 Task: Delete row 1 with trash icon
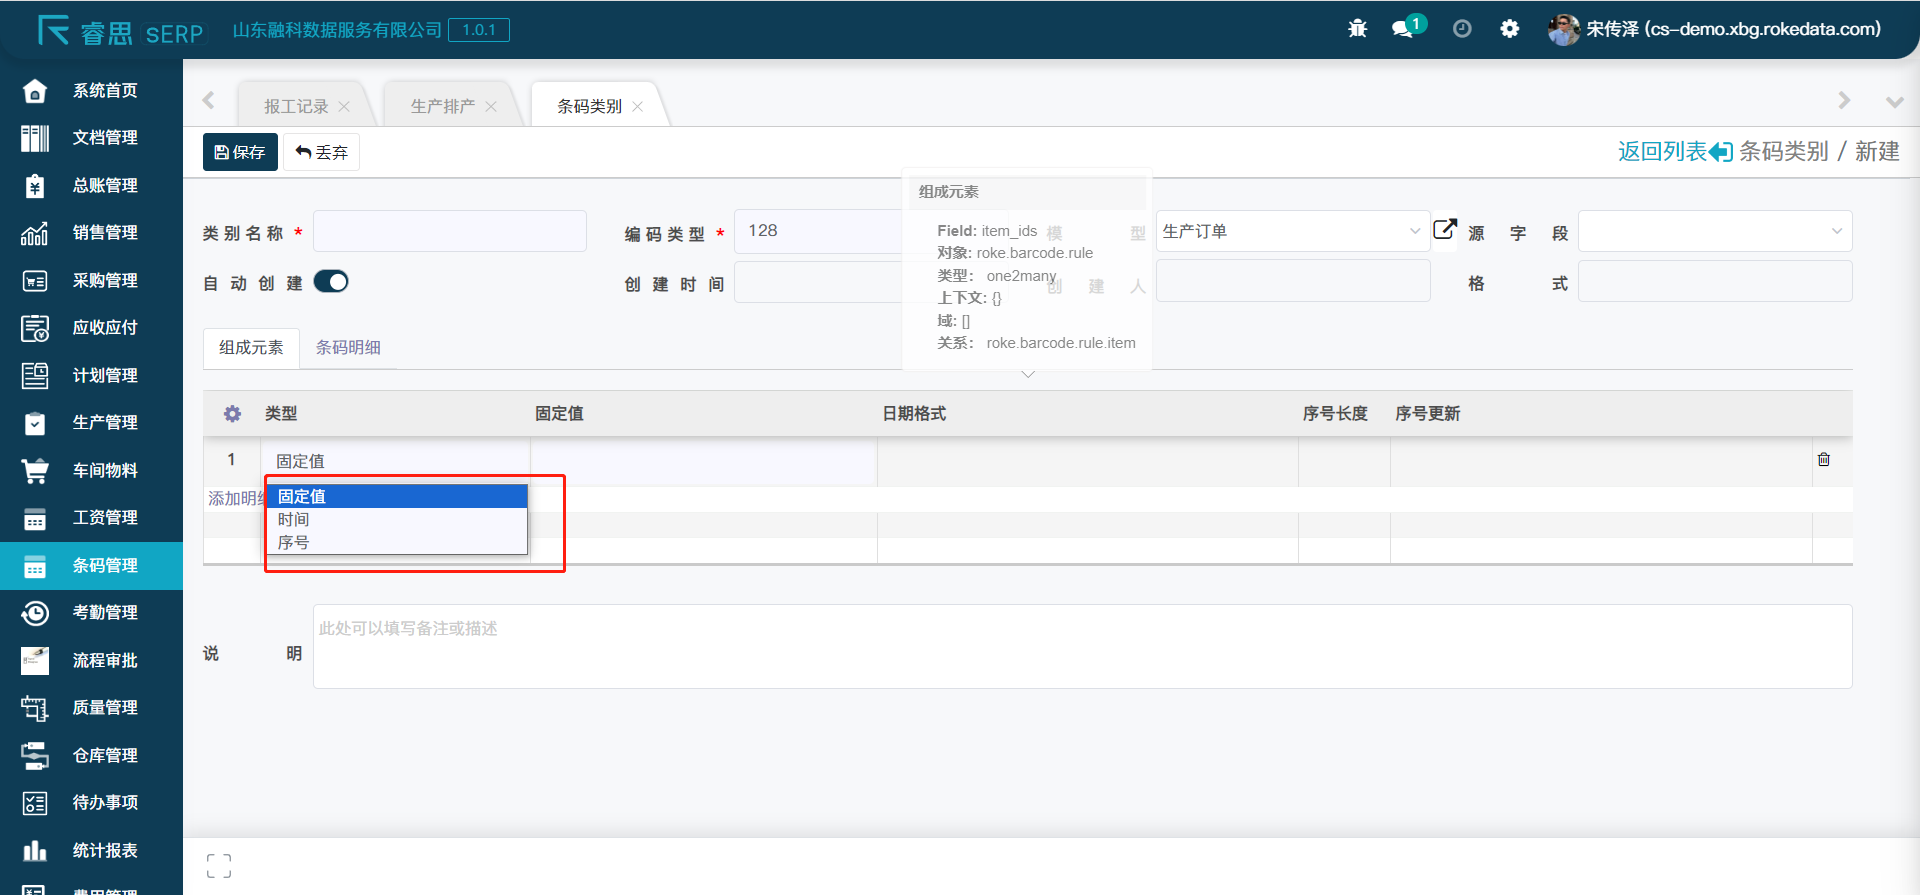click(x=1824, y=460)
